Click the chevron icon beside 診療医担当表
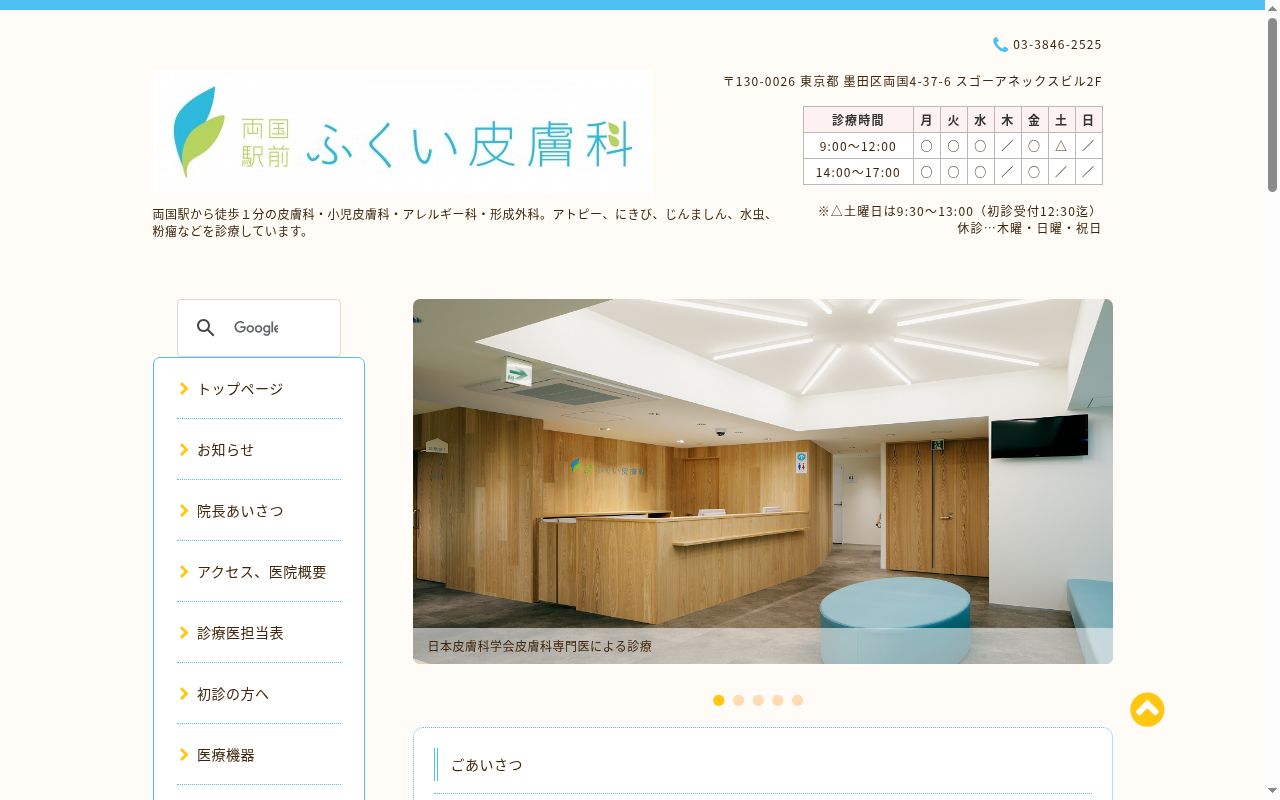The image size is (1280, 800). click(184, 632)
